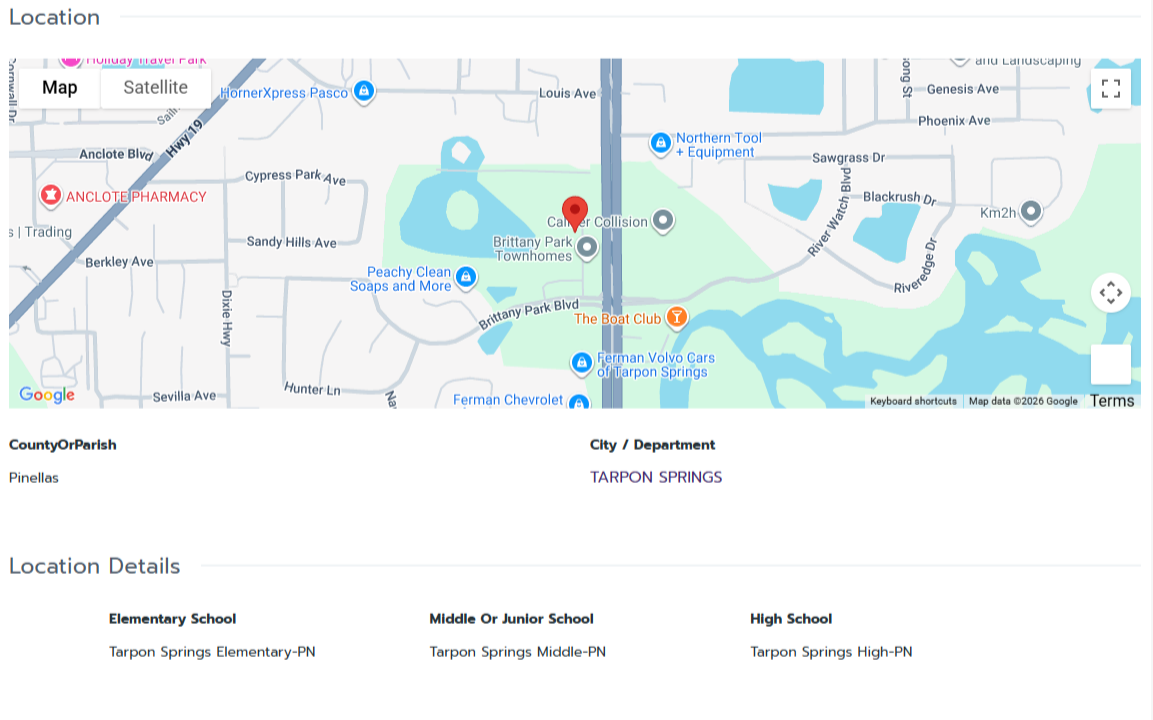The image size is (1153, 720).
Task: Click the Ferman Chevrolet map icon
Action: pos(578,404)
